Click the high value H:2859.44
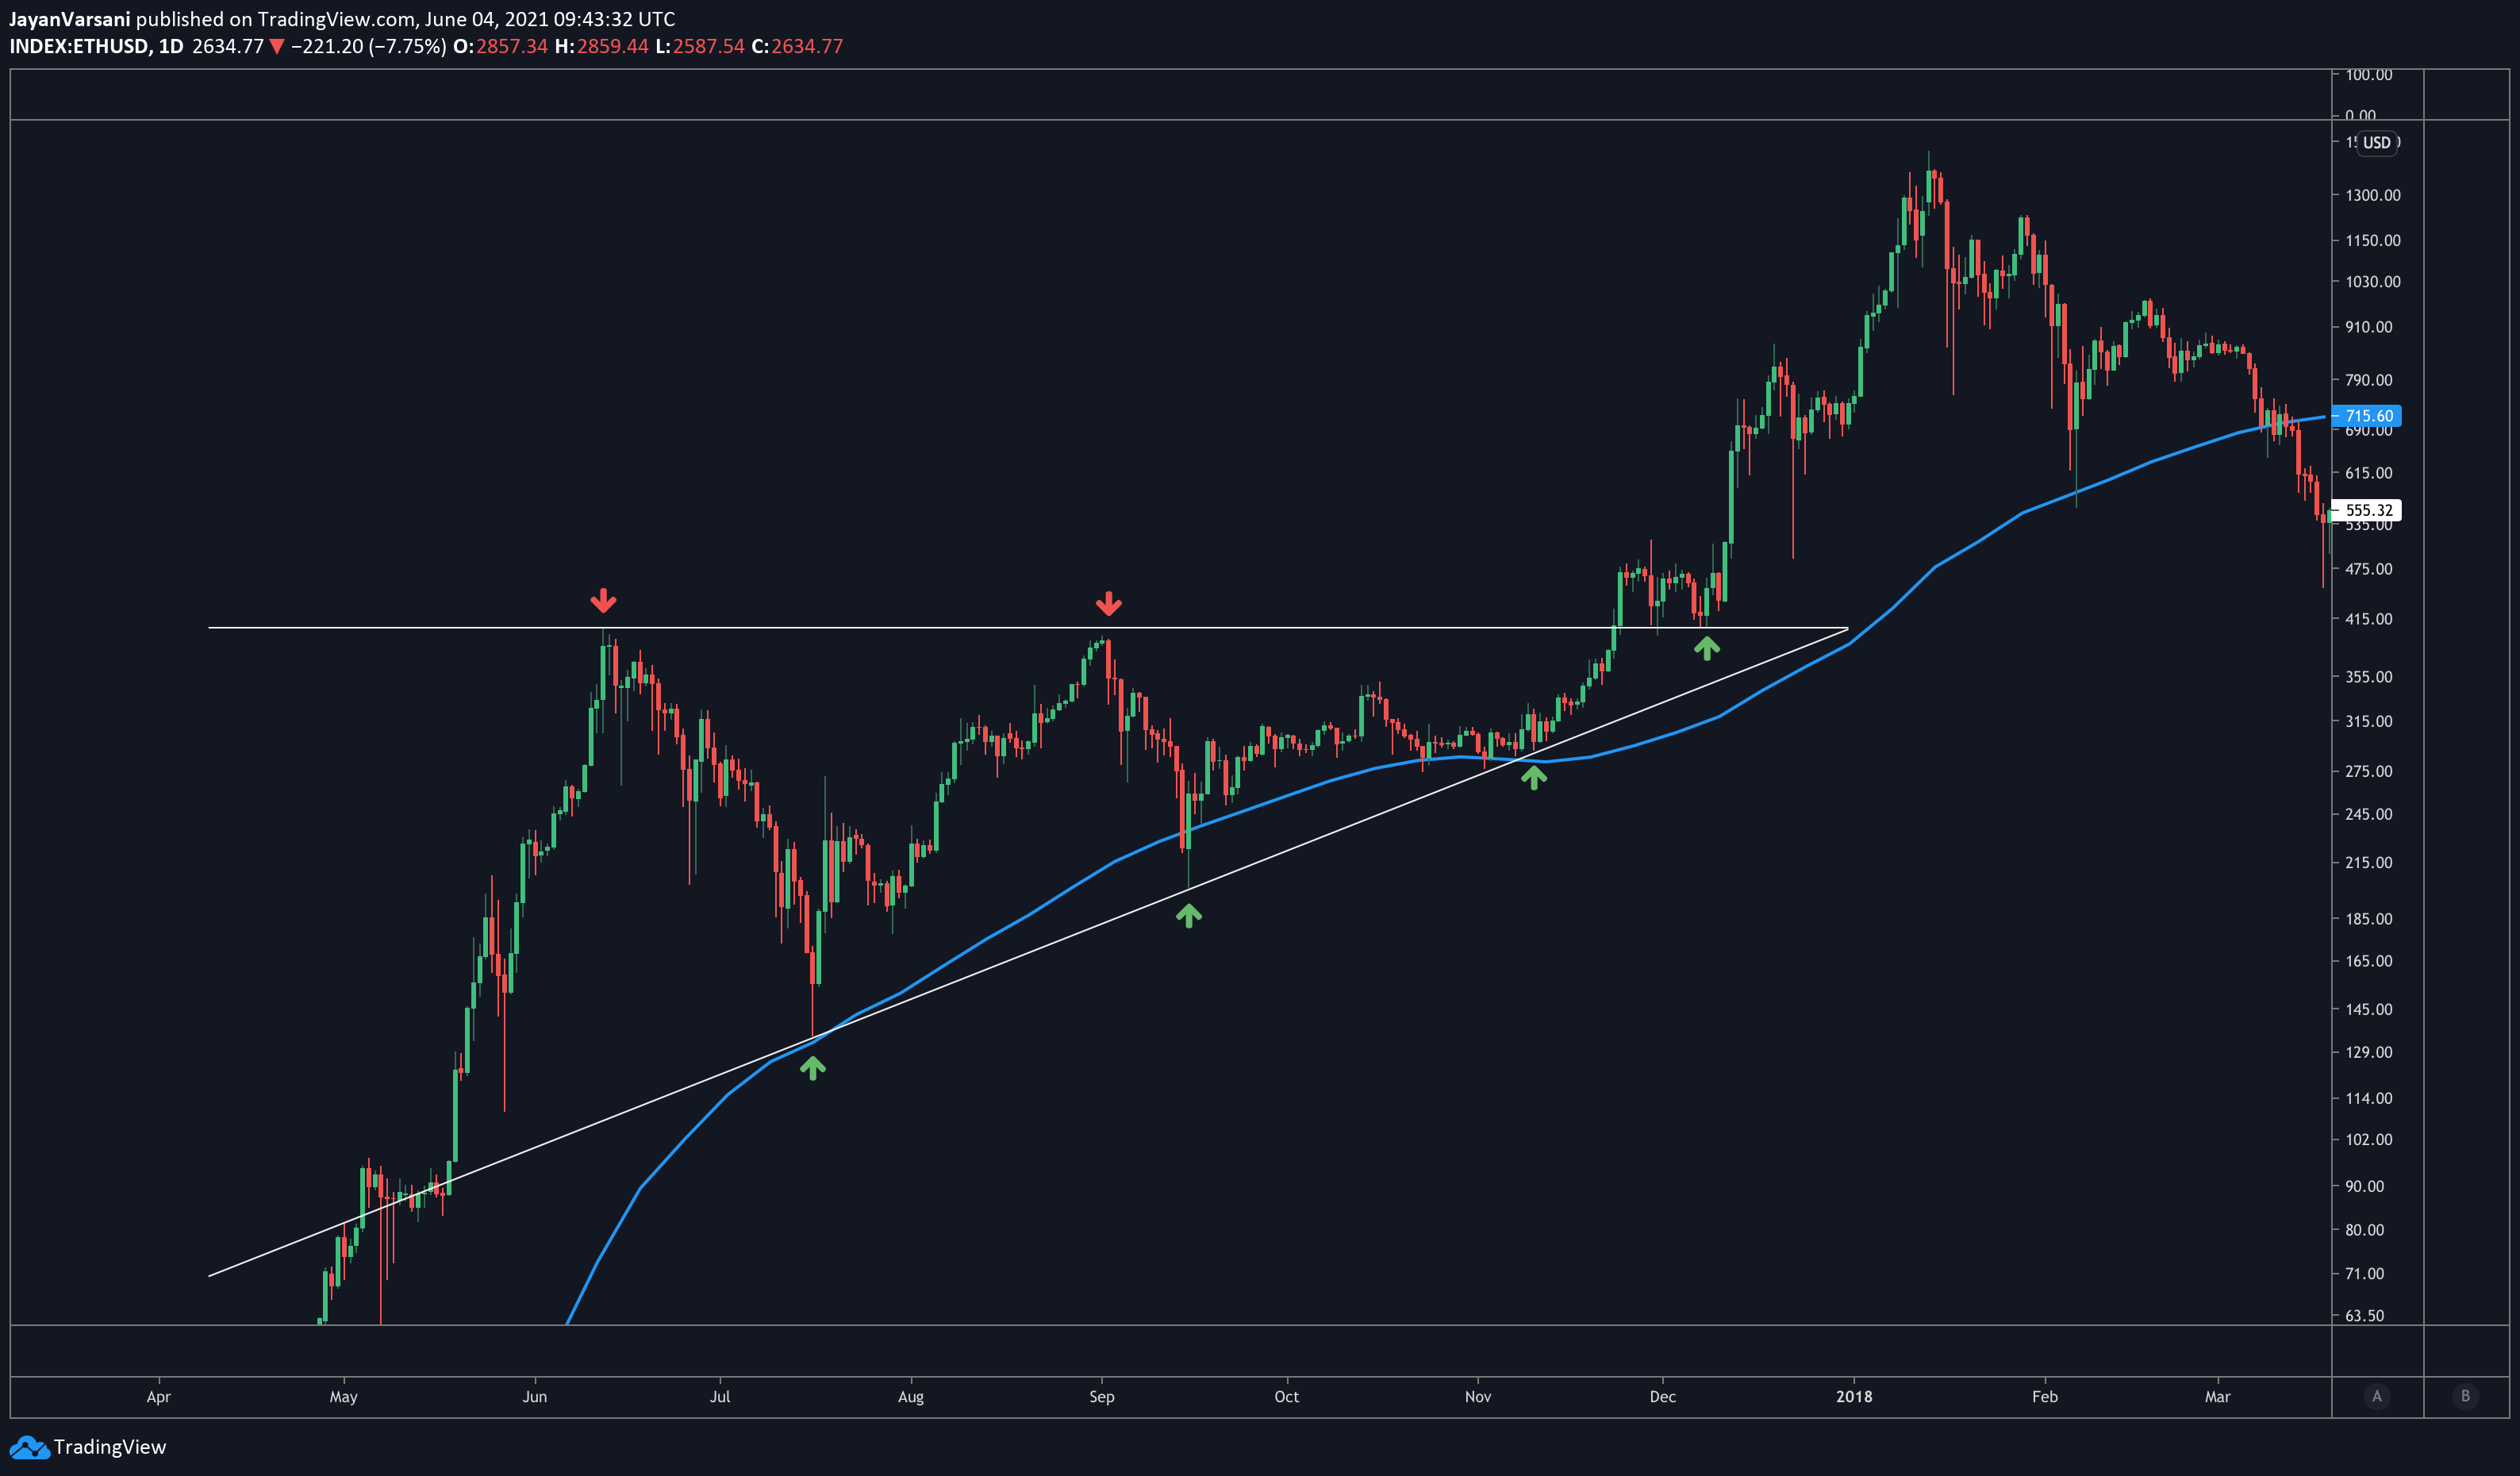The width and height of the screenshot is (2520, 1476). [602, 46]
